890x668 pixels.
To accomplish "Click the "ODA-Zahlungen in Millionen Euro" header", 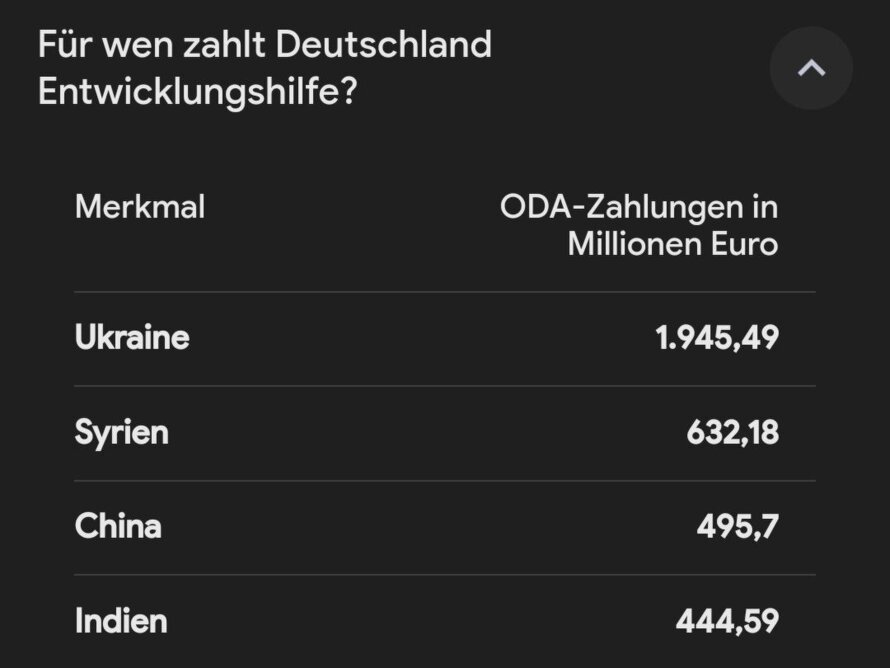I will click(x=638, y=225).
